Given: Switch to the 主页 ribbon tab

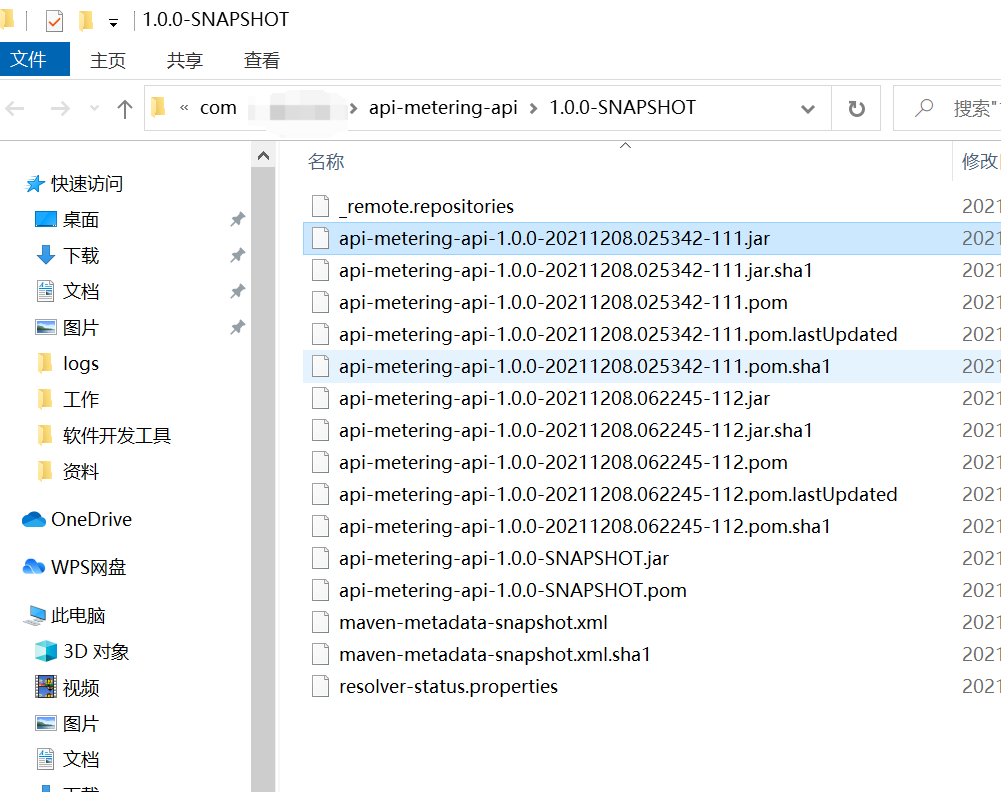Looking at the screenshot, I should (x=108, y=60).
